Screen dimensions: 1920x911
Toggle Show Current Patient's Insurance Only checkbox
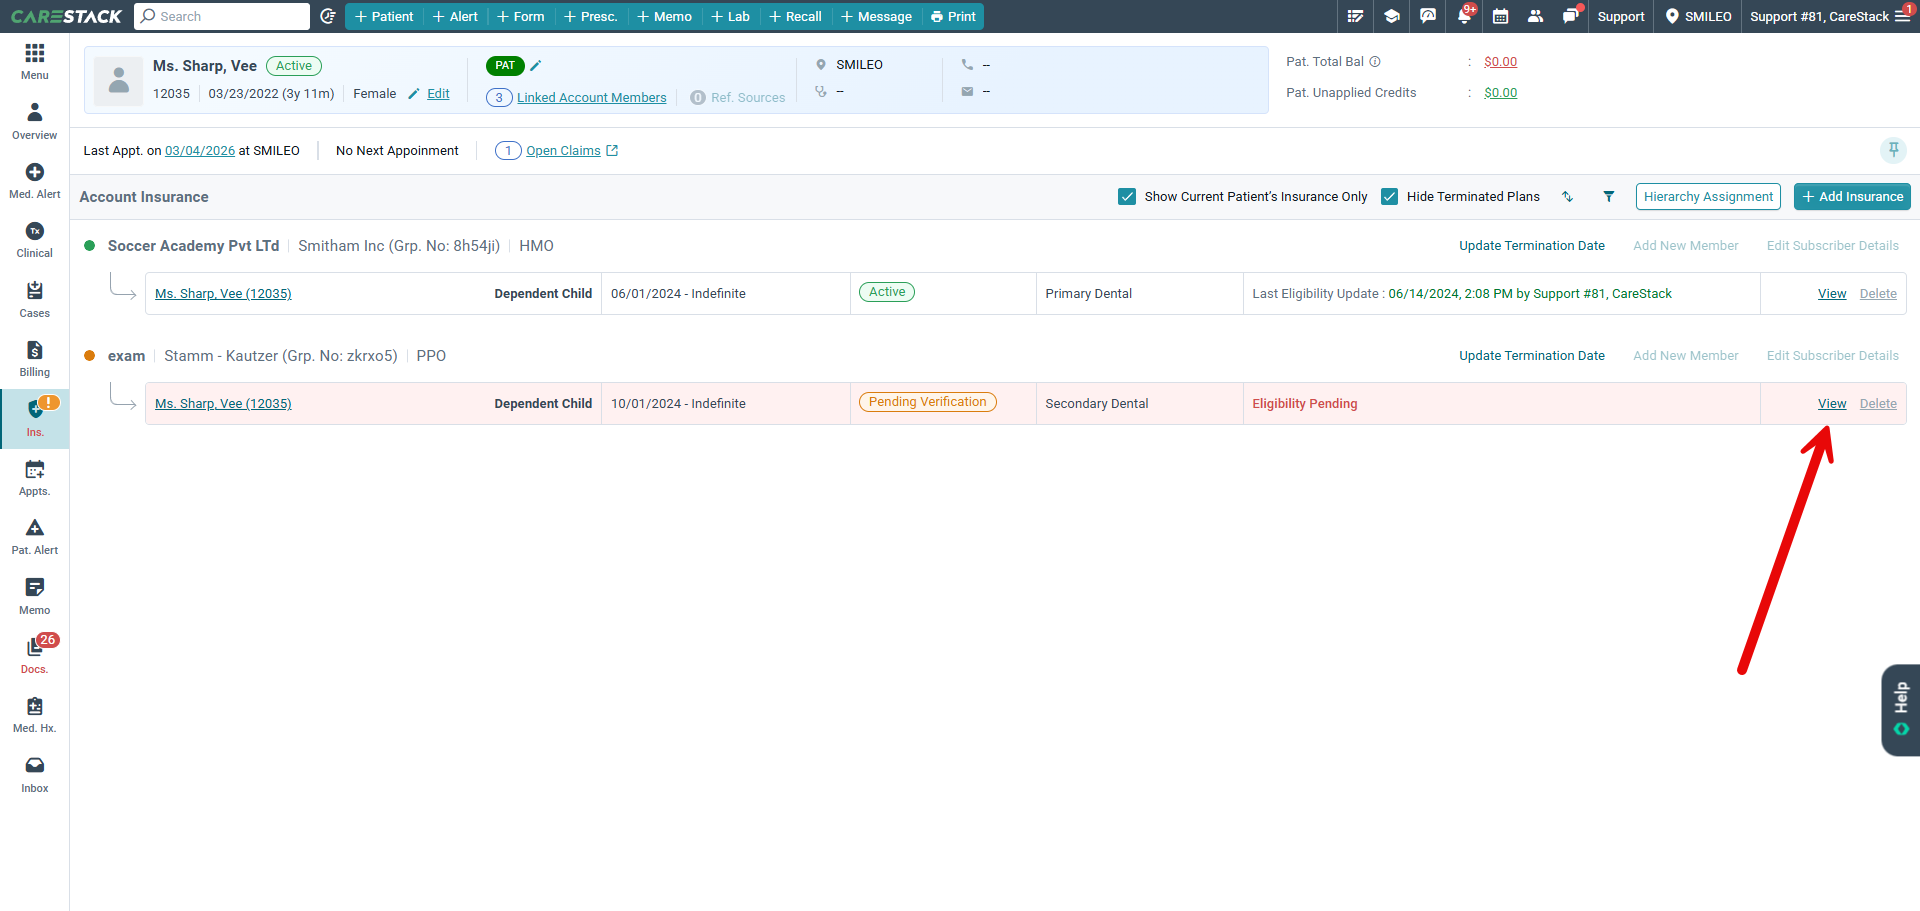click(x=1127, y=197)
